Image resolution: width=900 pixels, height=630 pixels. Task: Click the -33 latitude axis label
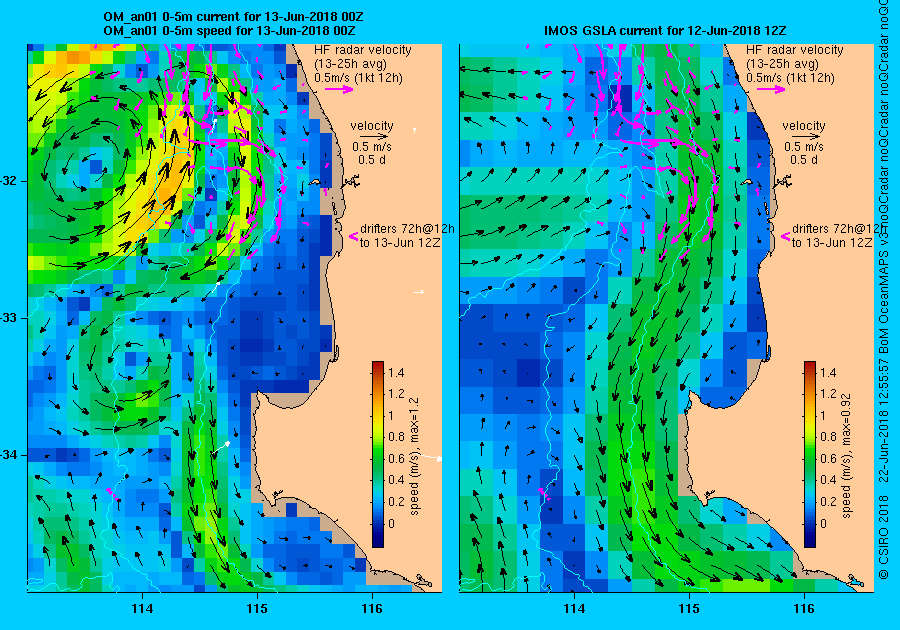(x=10, y=318)
